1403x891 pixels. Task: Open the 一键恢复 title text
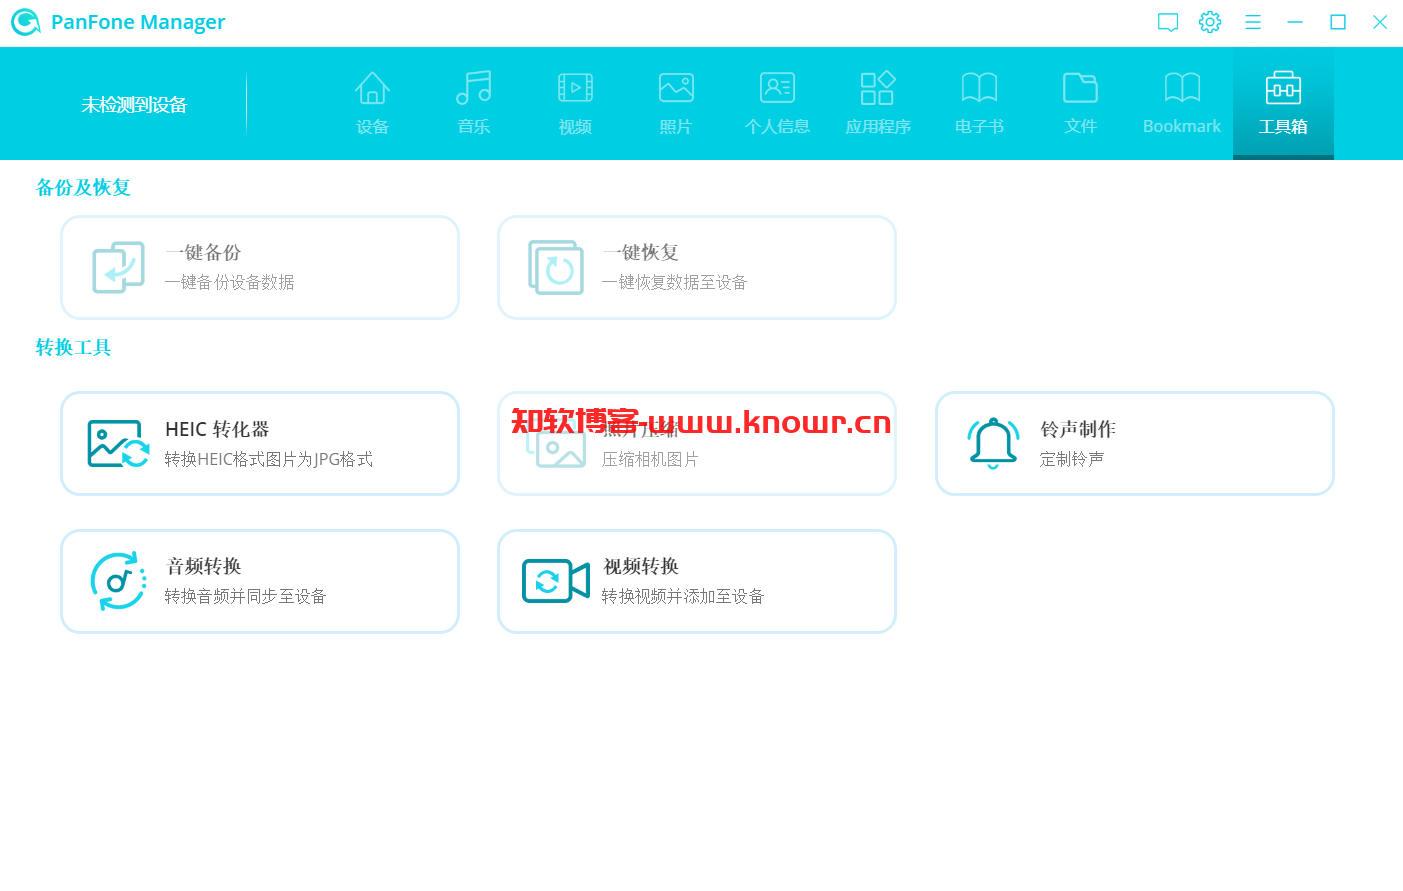pyautogui.click(x=641, y=253)
